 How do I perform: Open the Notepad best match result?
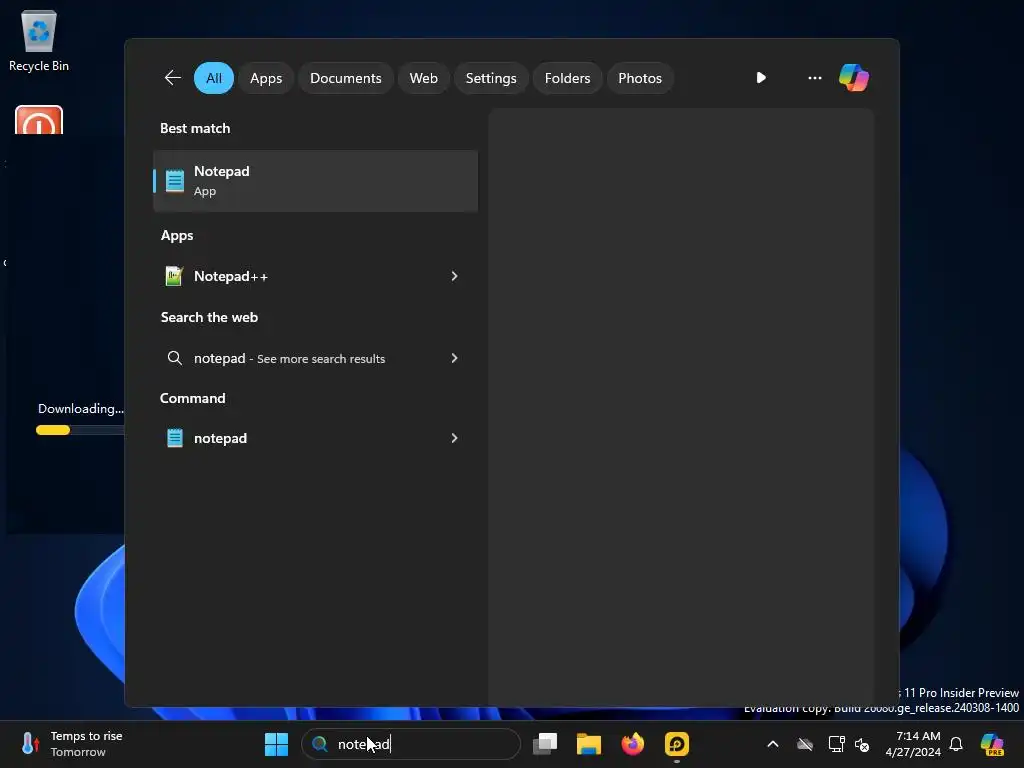tap(315, 181)
